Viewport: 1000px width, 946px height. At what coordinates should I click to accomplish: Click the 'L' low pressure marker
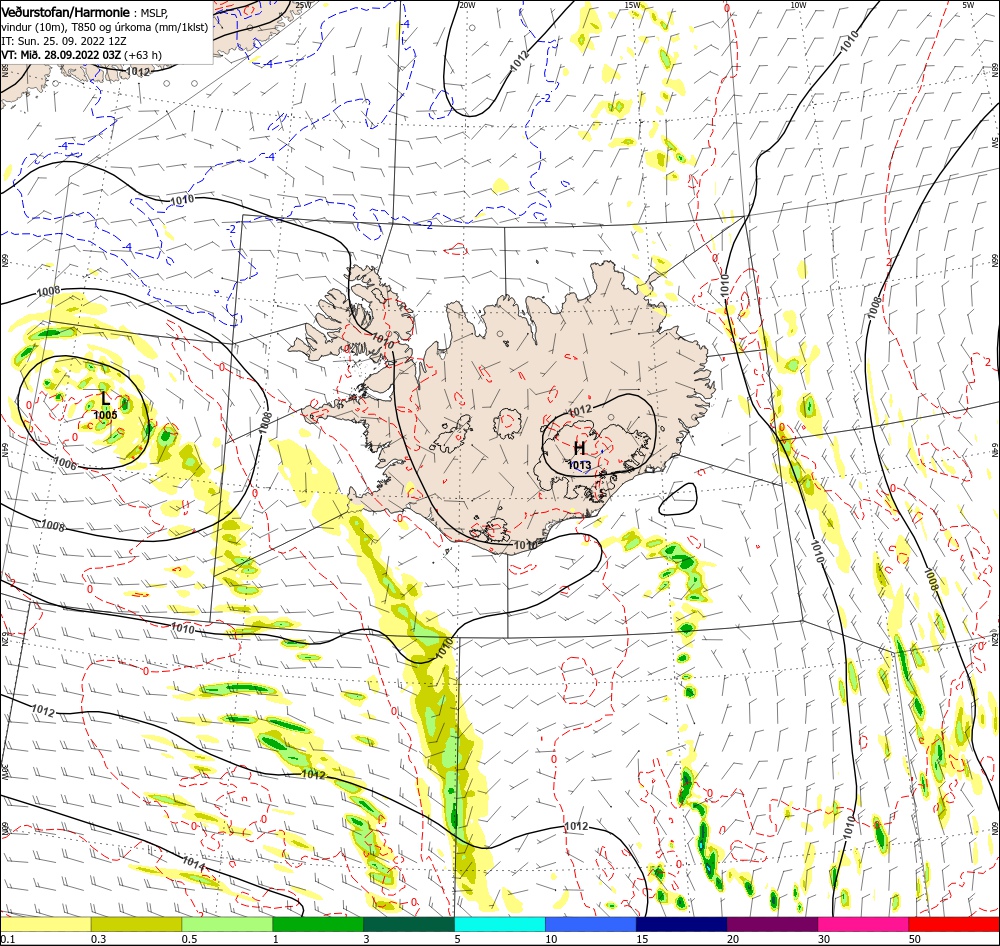tap(106, 399)
